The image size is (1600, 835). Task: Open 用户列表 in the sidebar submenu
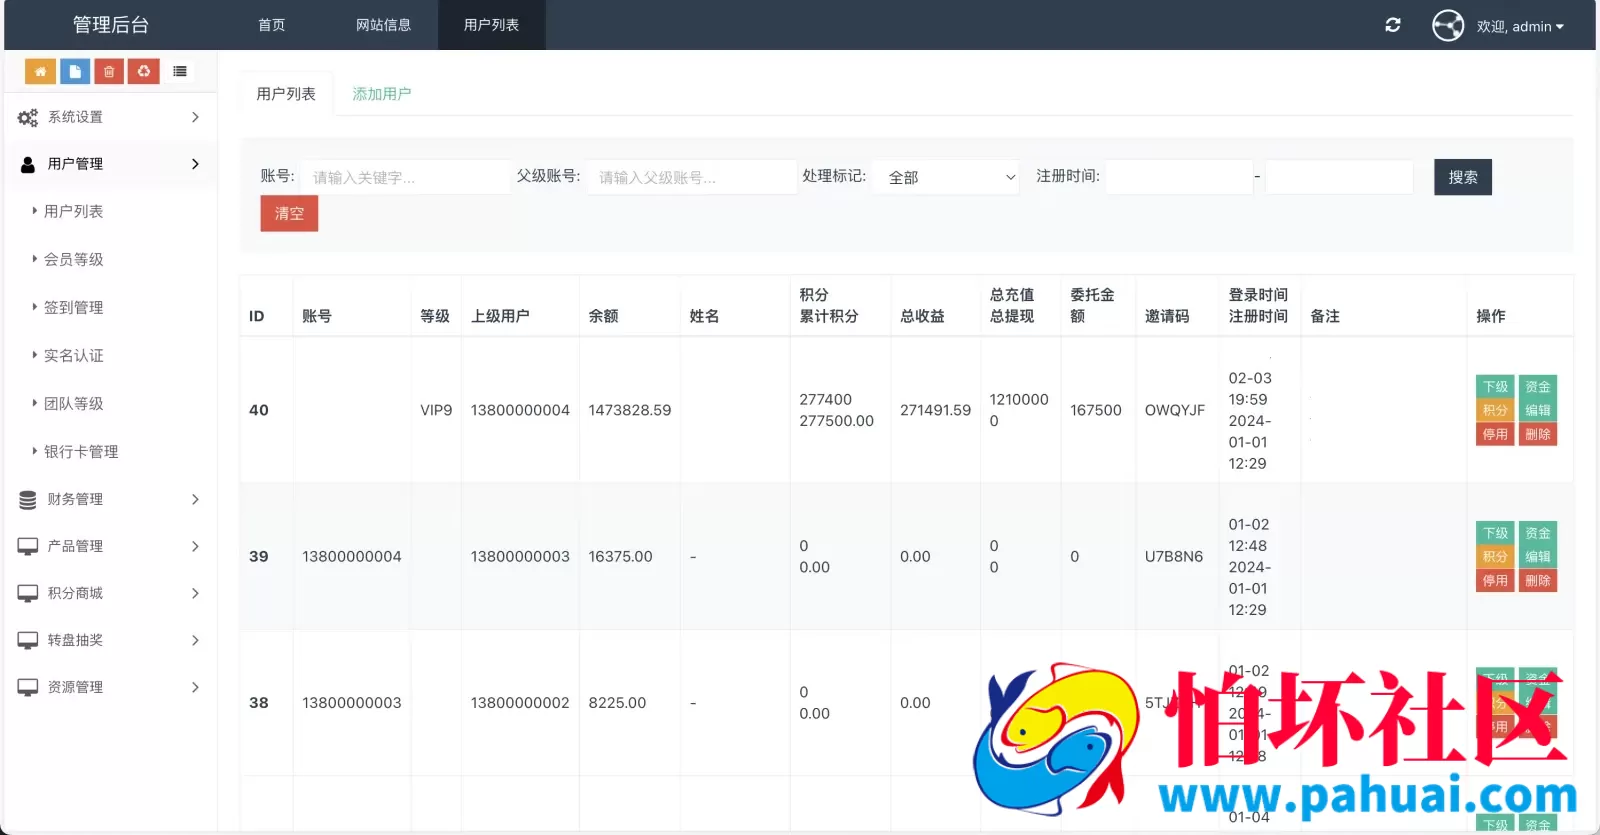click(x=74, y=211)
